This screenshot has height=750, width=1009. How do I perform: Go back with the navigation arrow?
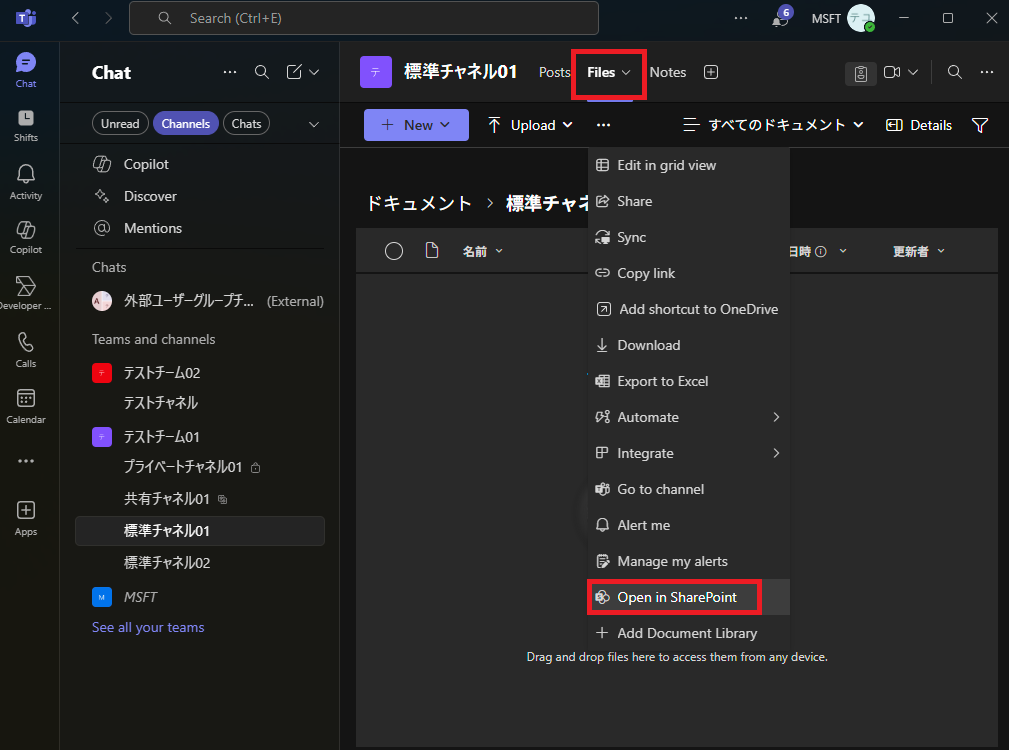(x=76, y=18)
